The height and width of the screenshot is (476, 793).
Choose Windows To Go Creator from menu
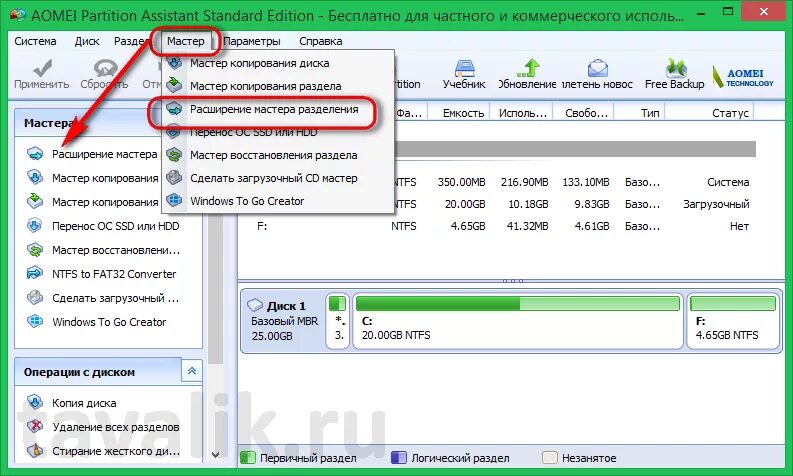pyautogui.click(x=247, y=201)
